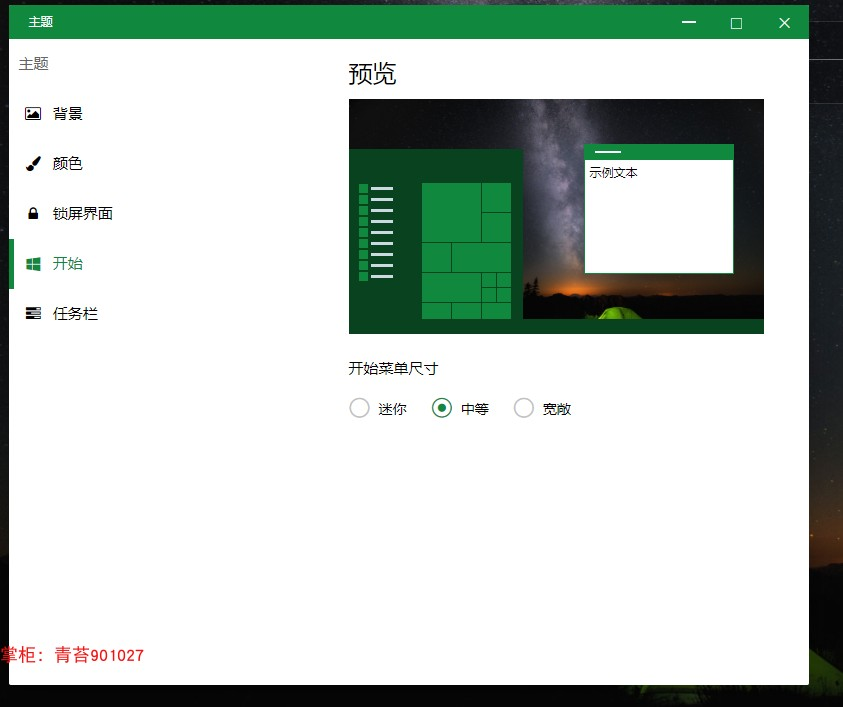Image resolution: width=843 pixels, height=707 pixels.
Task: Go to the 颜色 section
Action: pos(67,163)
